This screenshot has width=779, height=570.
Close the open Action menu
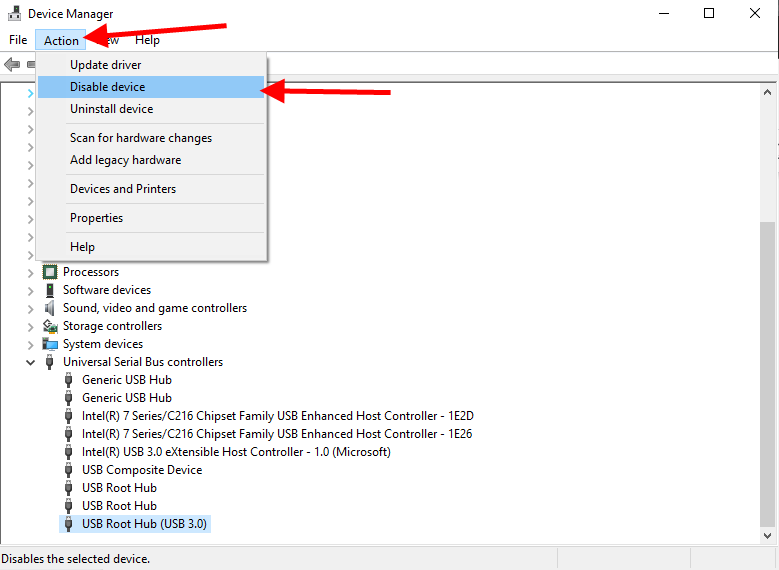pyautogui.click(x=61, y=40)
